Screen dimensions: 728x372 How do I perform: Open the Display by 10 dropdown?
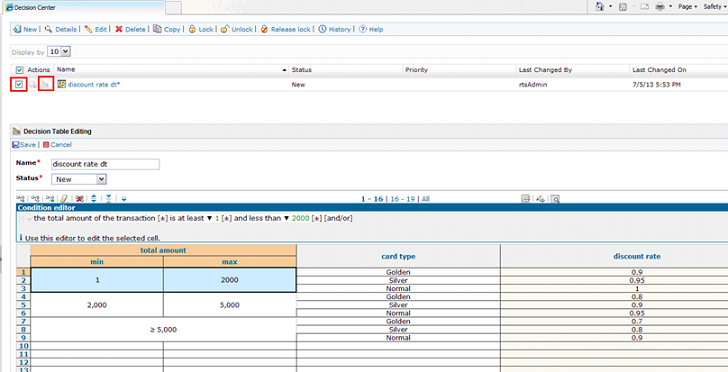(59, 52)
